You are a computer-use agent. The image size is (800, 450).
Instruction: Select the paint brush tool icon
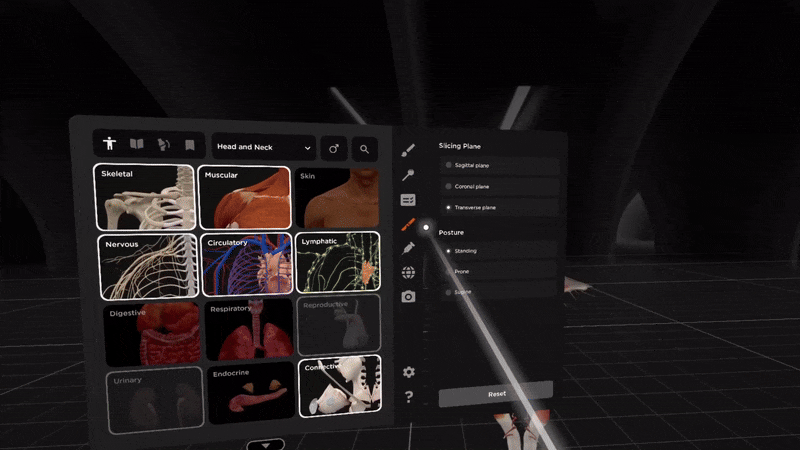pyautogui.click(x=408, y=150)
